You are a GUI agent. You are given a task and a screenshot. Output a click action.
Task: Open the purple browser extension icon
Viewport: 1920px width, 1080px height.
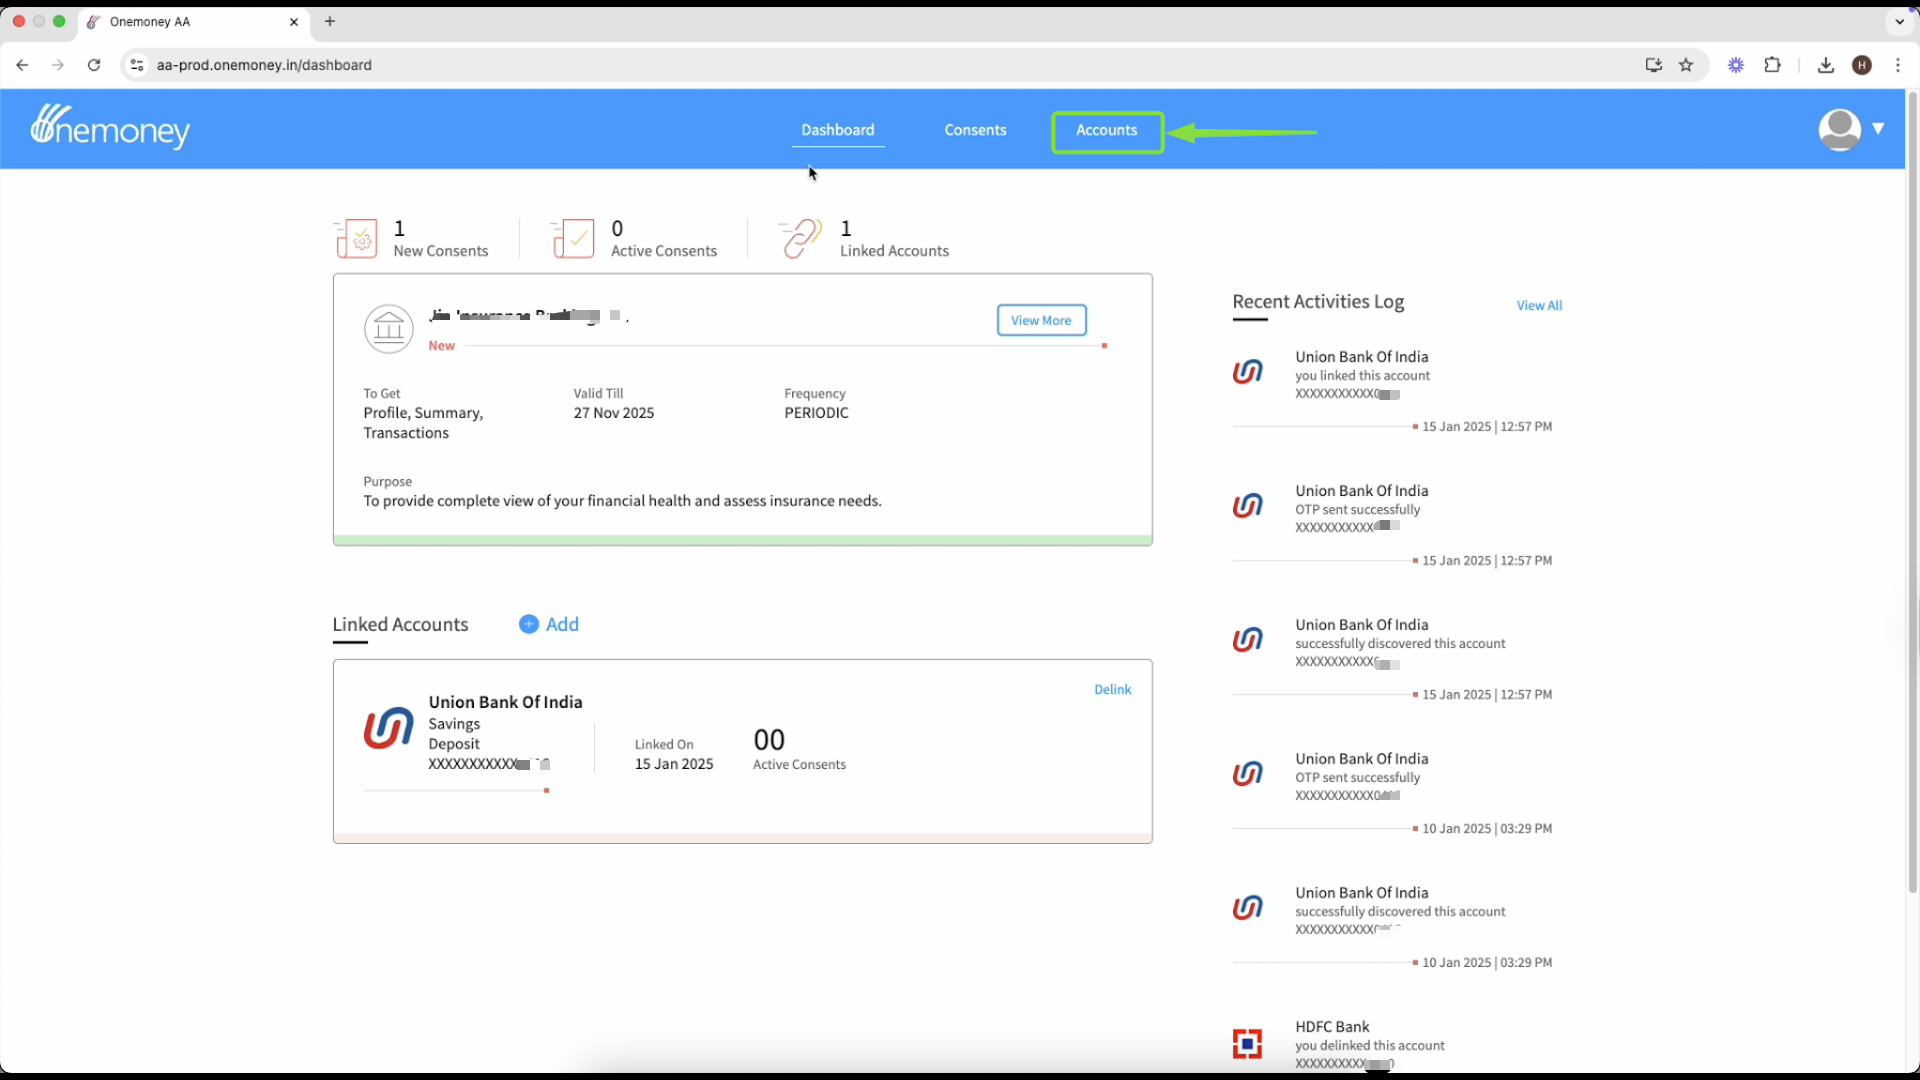(1736, 65)
